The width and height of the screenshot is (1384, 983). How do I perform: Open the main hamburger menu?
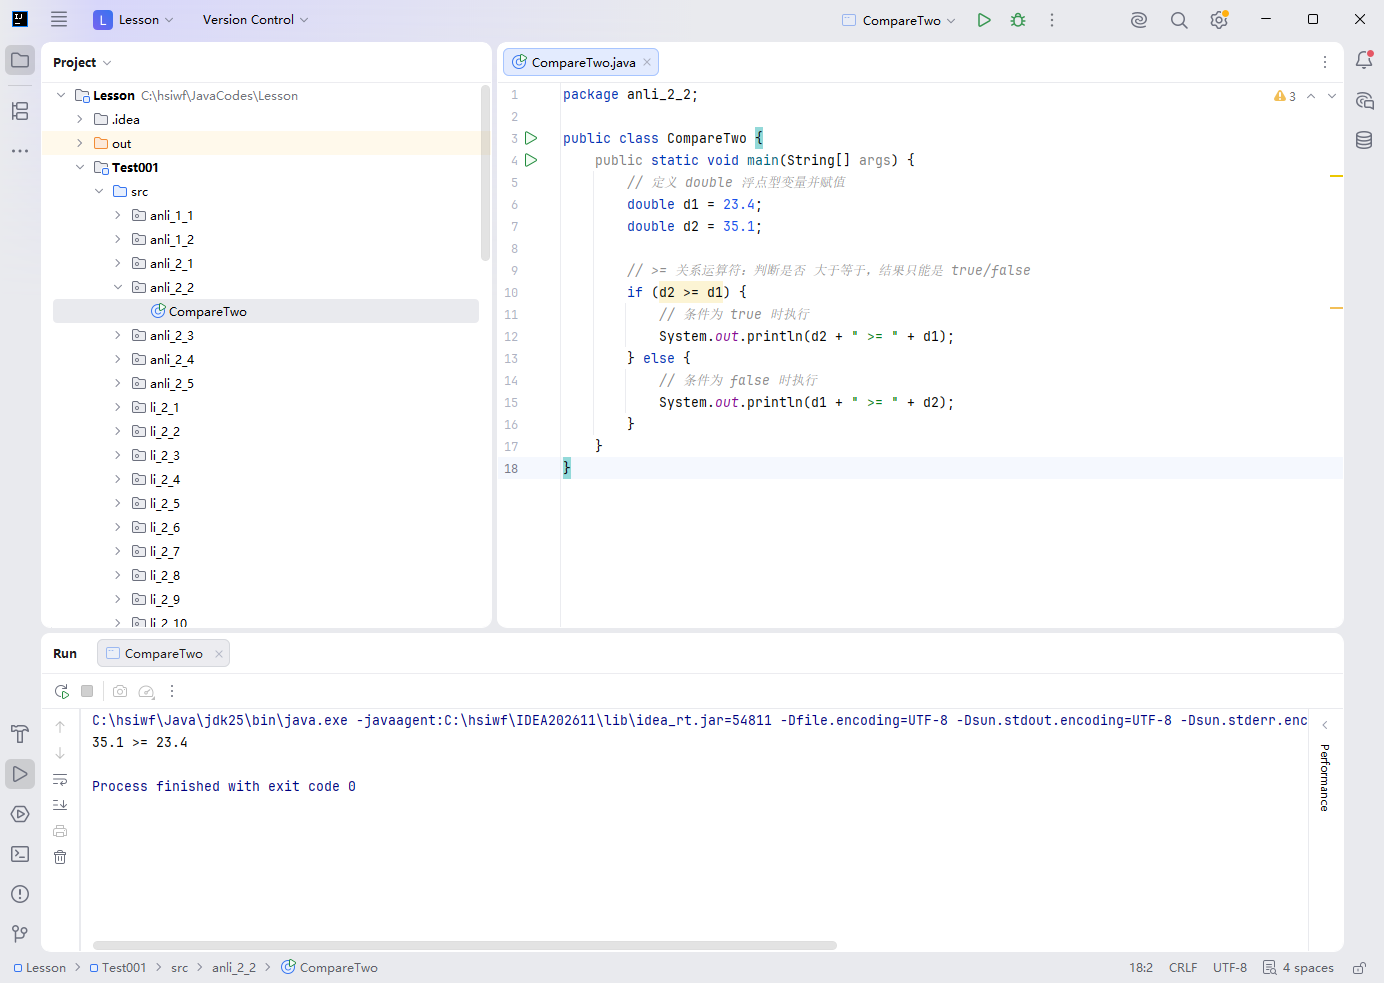point(59,19)
